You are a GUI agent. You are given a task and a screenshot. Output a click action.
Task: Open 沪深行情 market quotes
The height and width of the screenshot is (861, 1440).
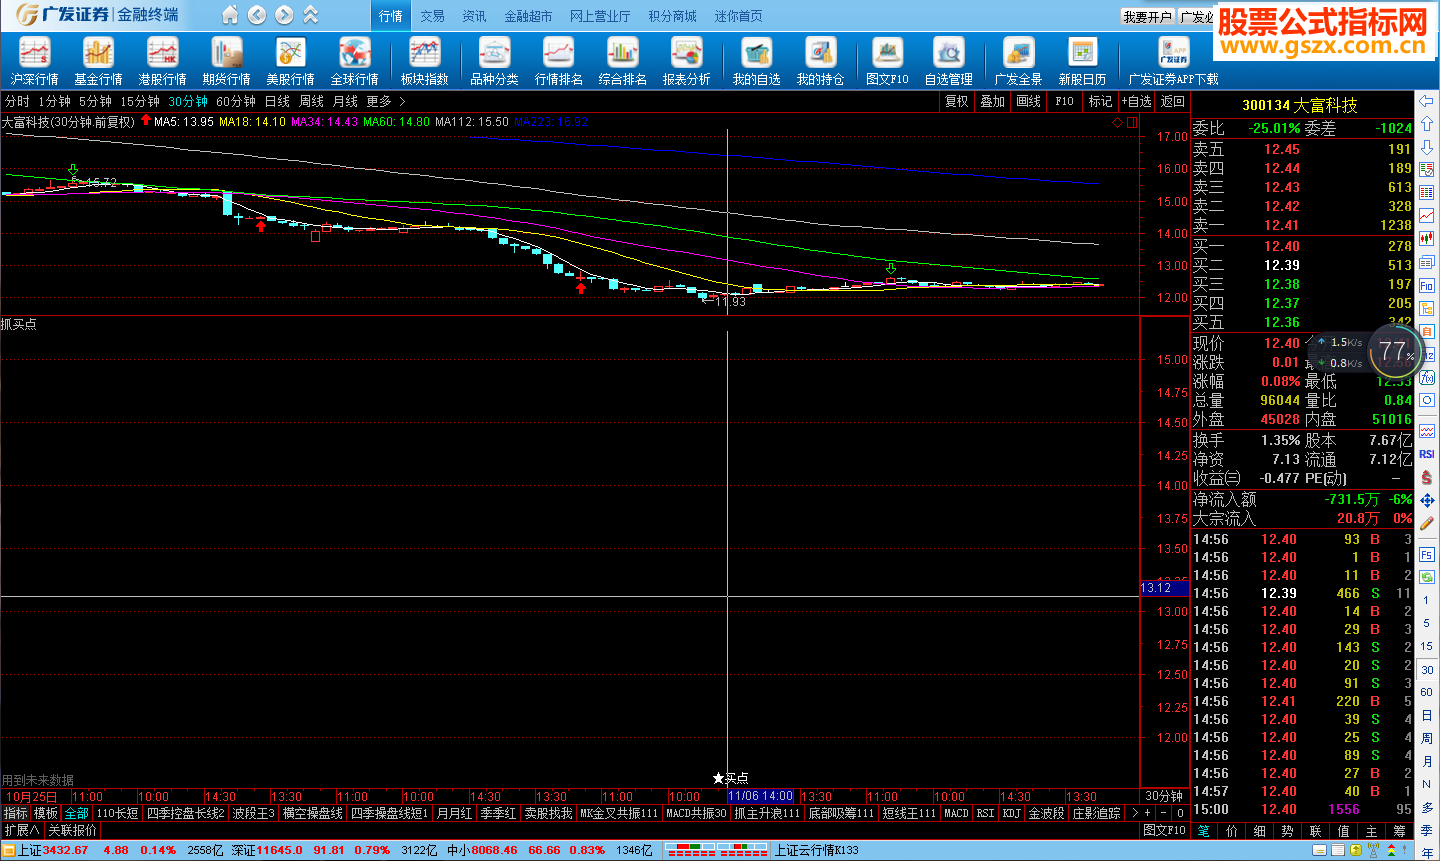tap(34, 61)
